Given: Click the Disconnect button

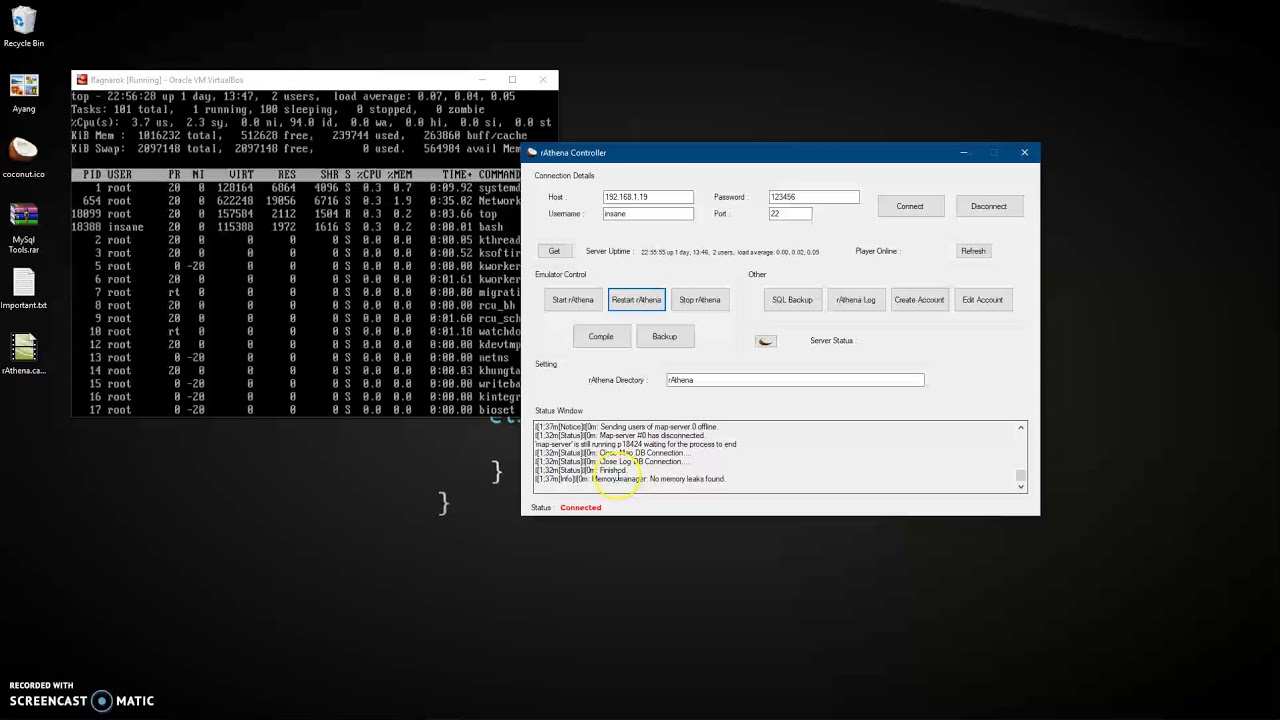Looking at the screenshot, I should coord(989,206).
